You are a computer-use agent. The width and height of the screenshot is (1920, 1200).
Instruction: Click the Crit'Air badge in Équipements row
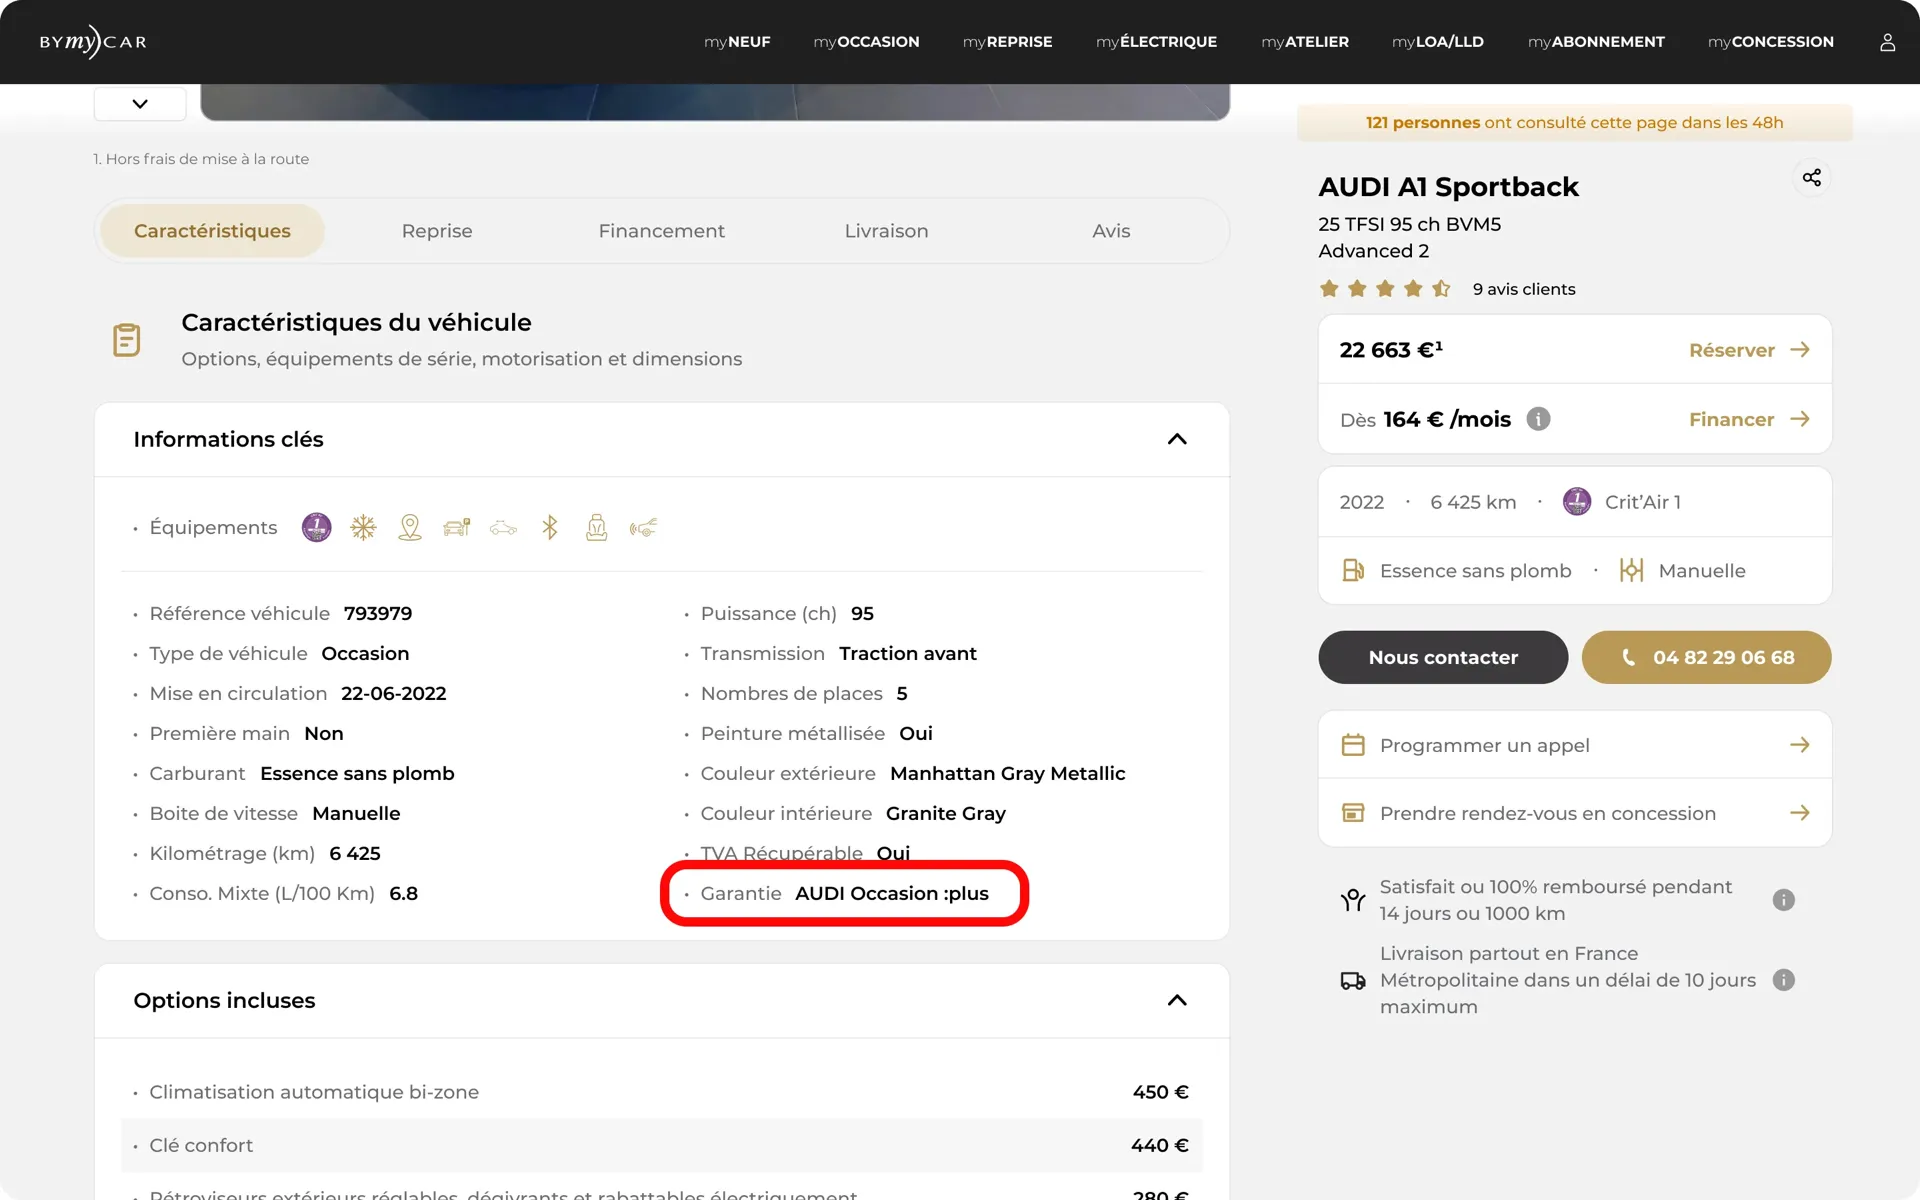coord(316,527)
